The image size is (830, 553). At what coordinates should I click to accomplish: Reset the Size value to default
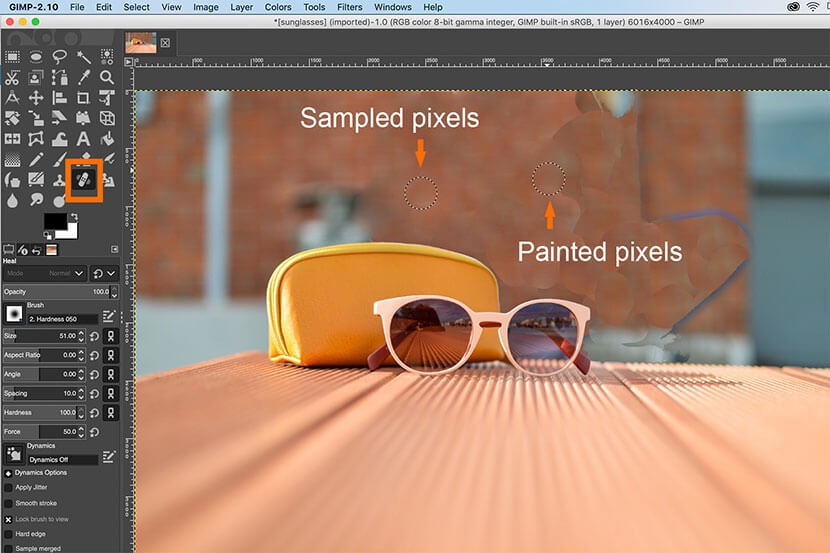(96, 336)
